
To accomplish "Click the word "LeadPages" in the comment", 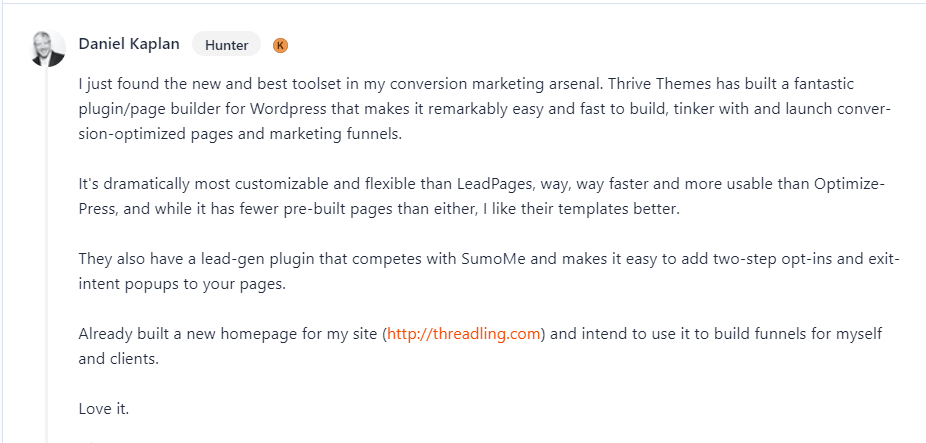I will tap(495, 184).
